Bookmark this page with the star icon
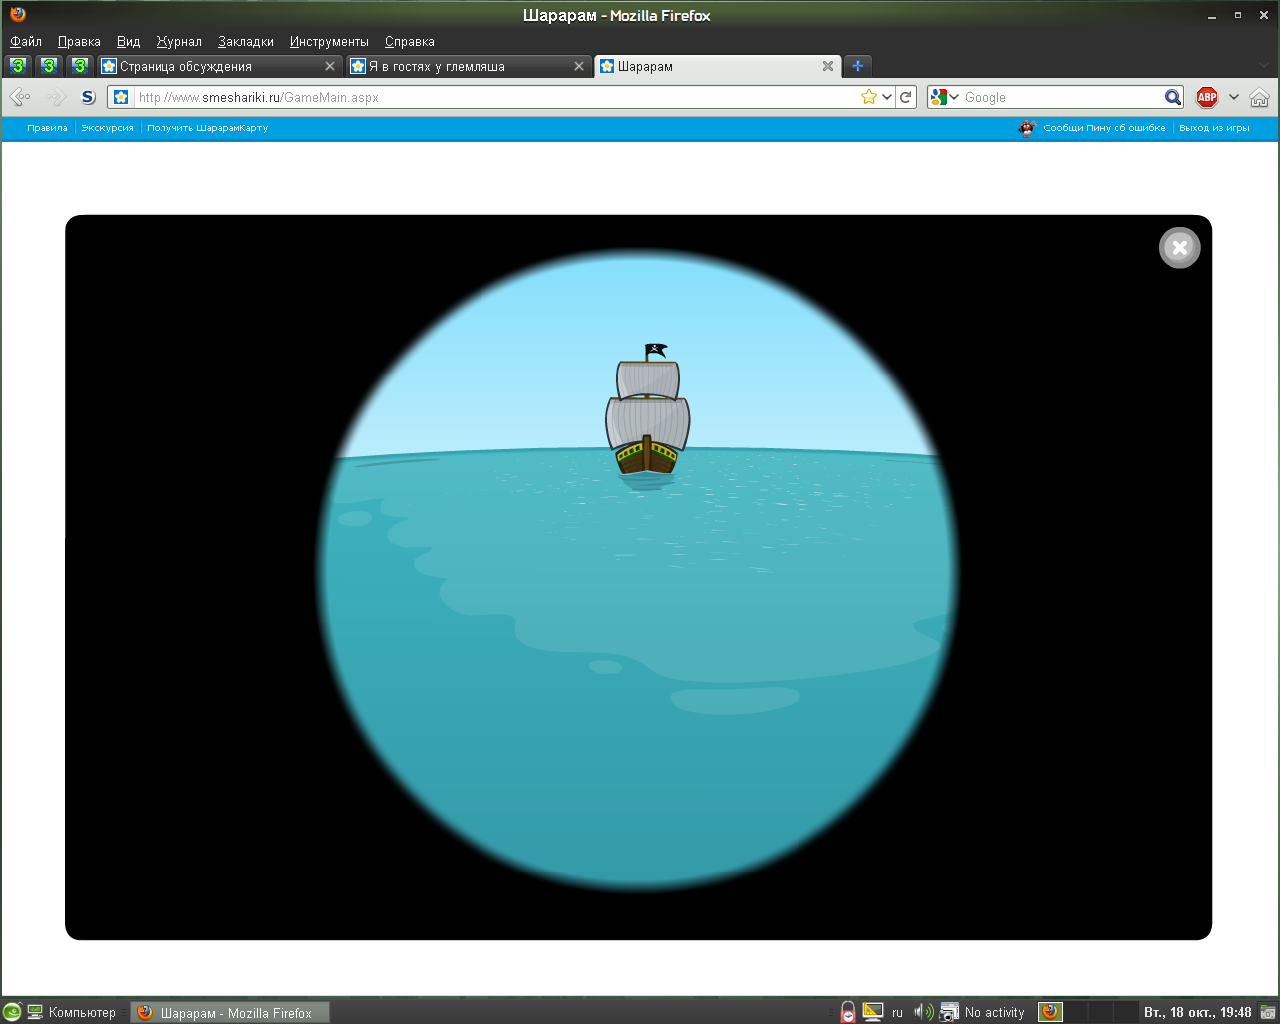The width and height of the screenshot is (1280, 1024). 869,97
